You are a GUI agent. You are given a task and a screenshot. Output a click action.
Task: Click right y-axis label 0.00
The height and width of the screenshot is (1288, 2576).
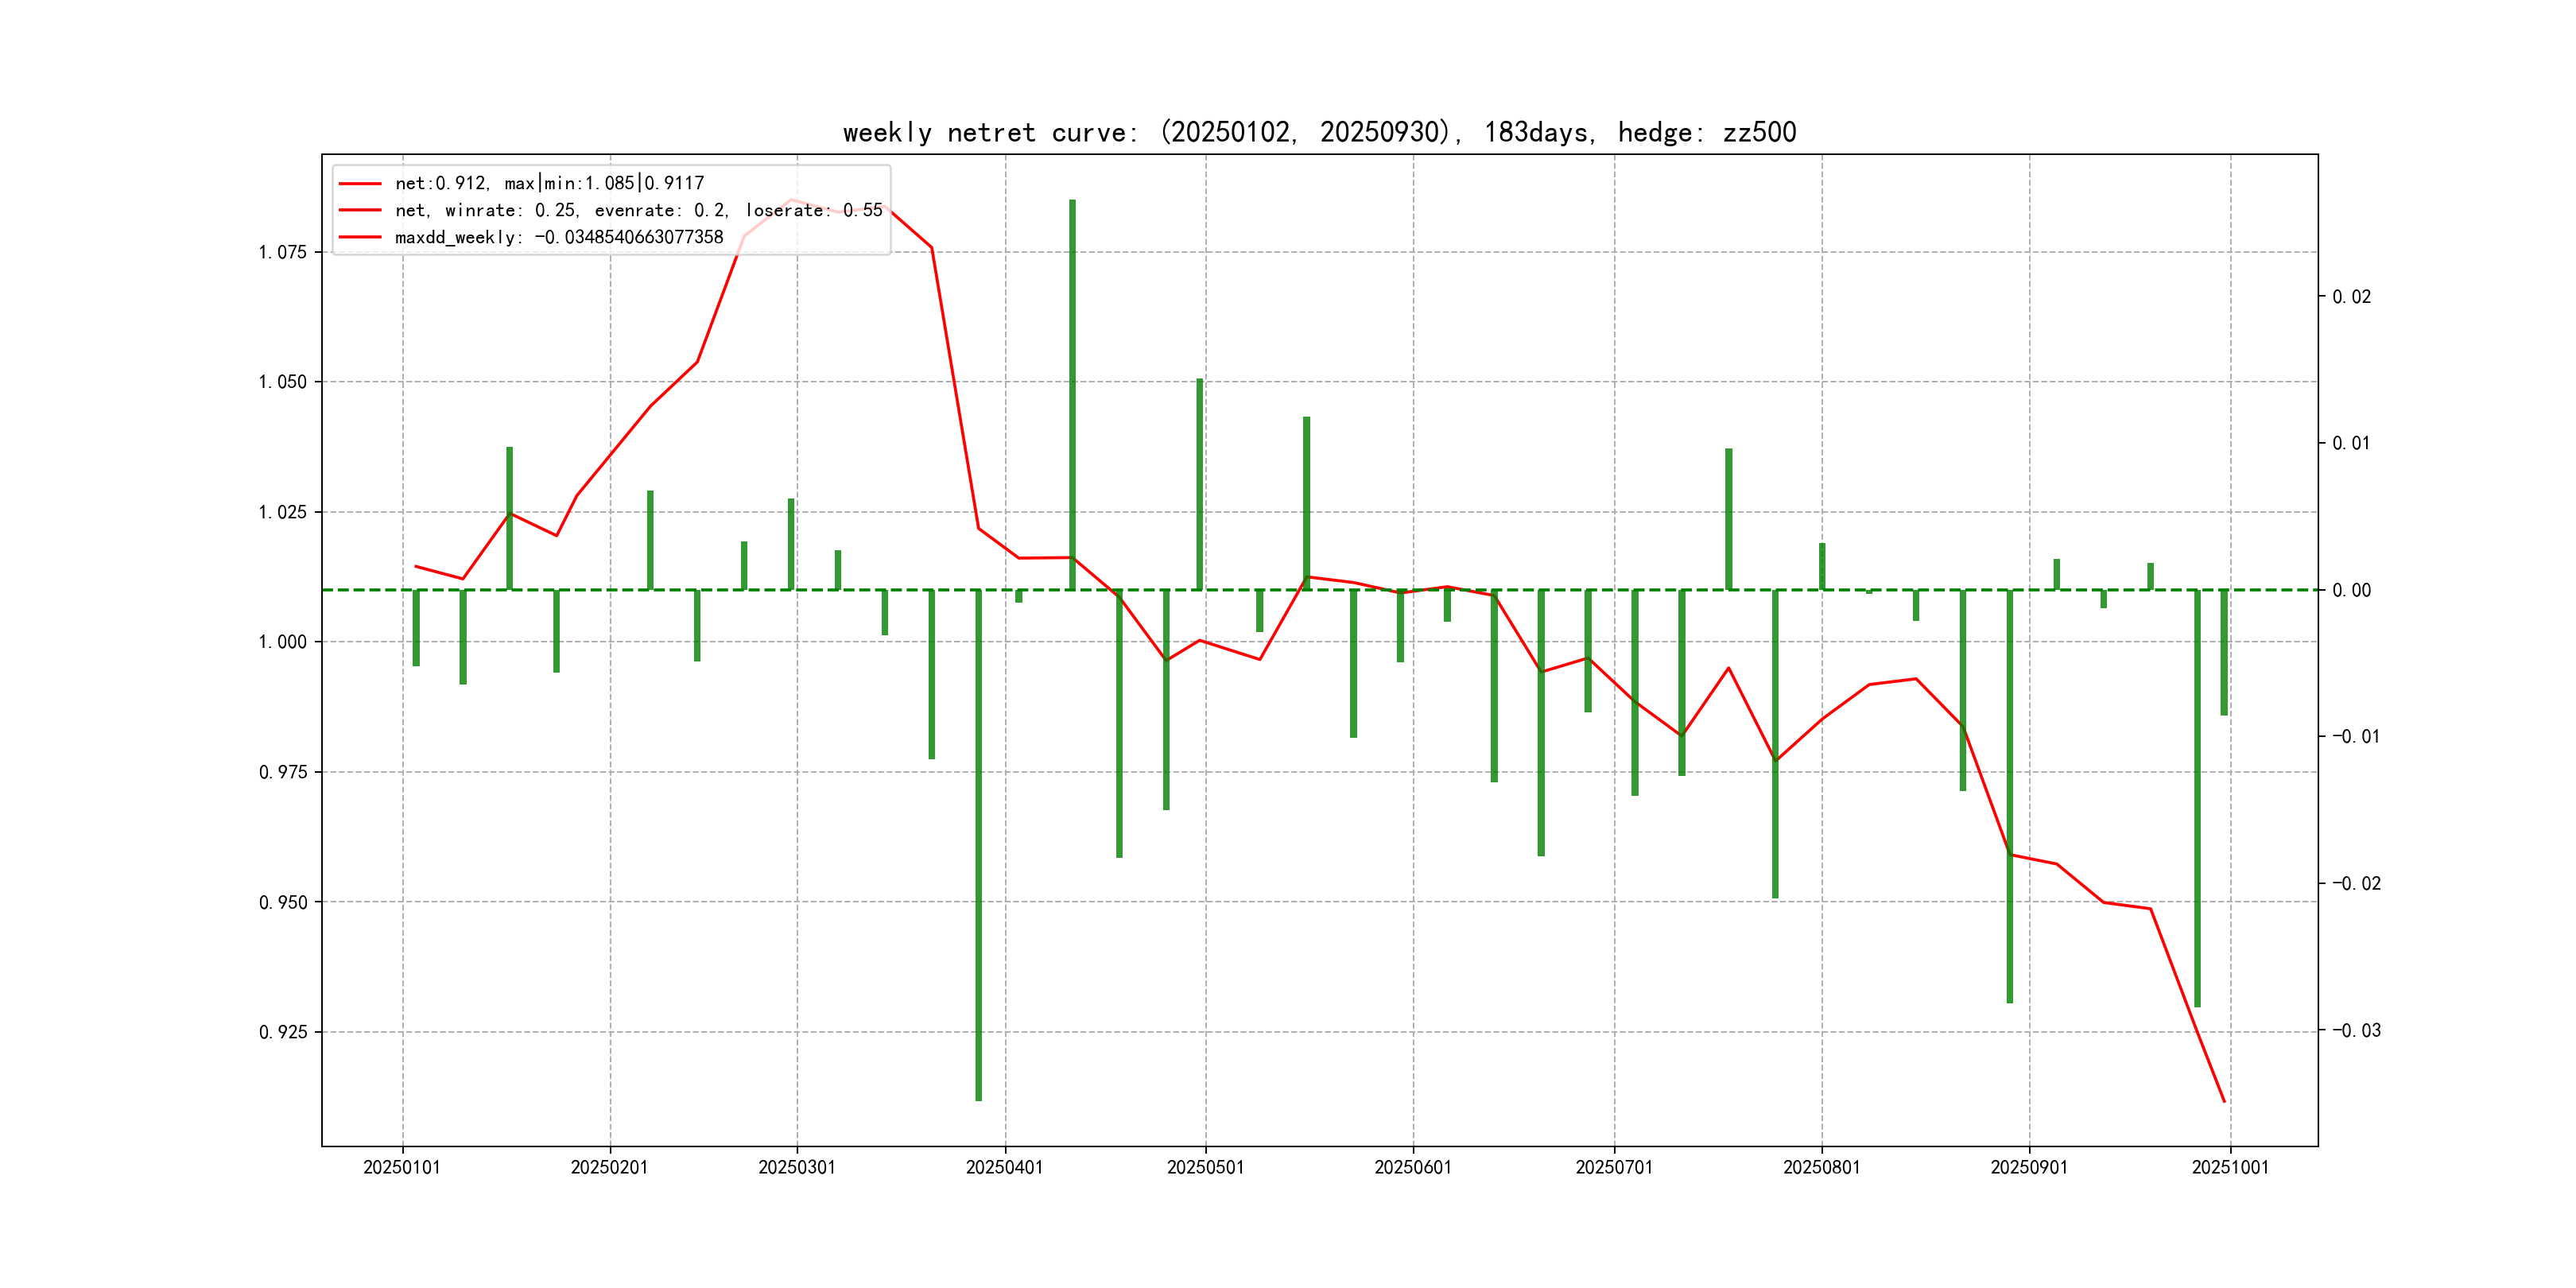[x=2351, y=590]
